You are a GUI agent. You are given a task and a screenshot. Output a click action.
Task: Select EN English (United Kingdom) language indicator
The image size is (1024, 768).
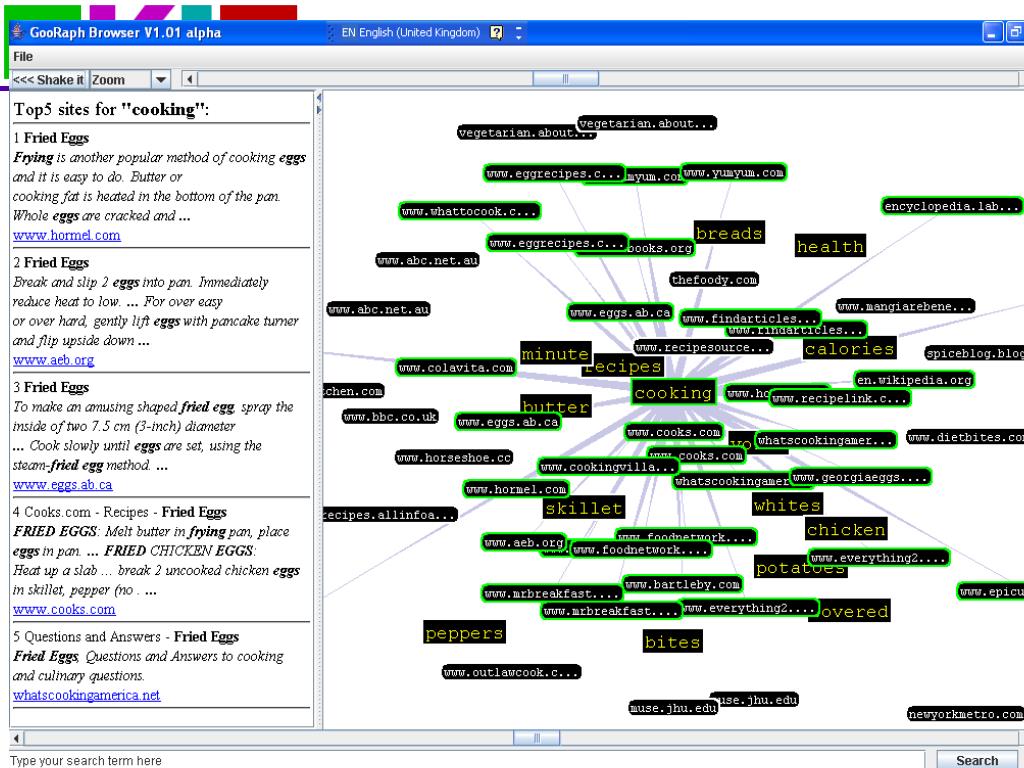[x=410, y=32]
